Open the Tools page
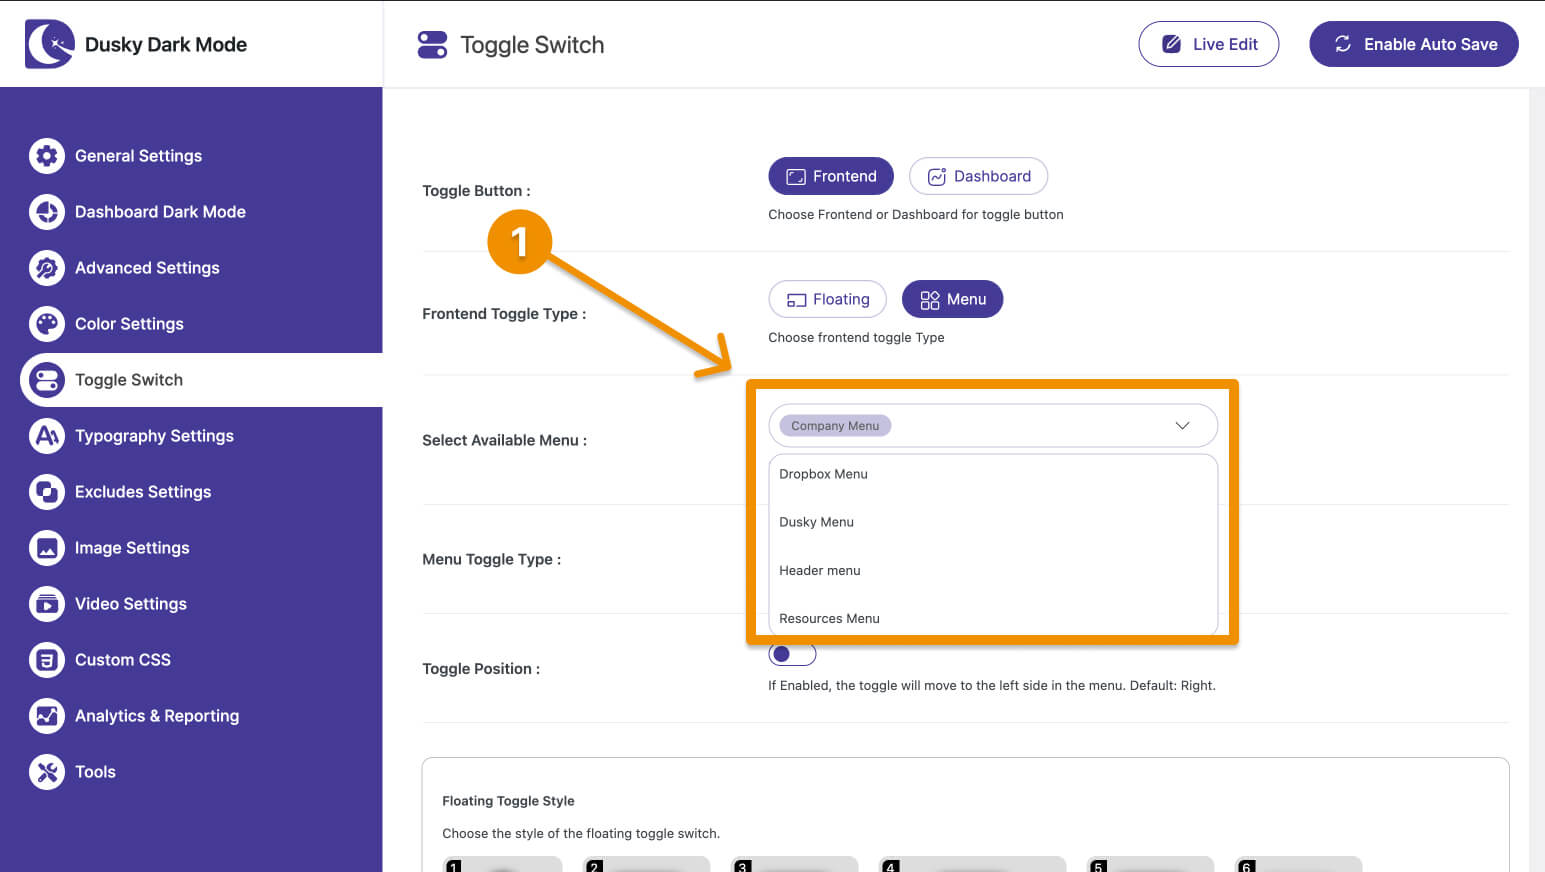 [x=95, y=772]
